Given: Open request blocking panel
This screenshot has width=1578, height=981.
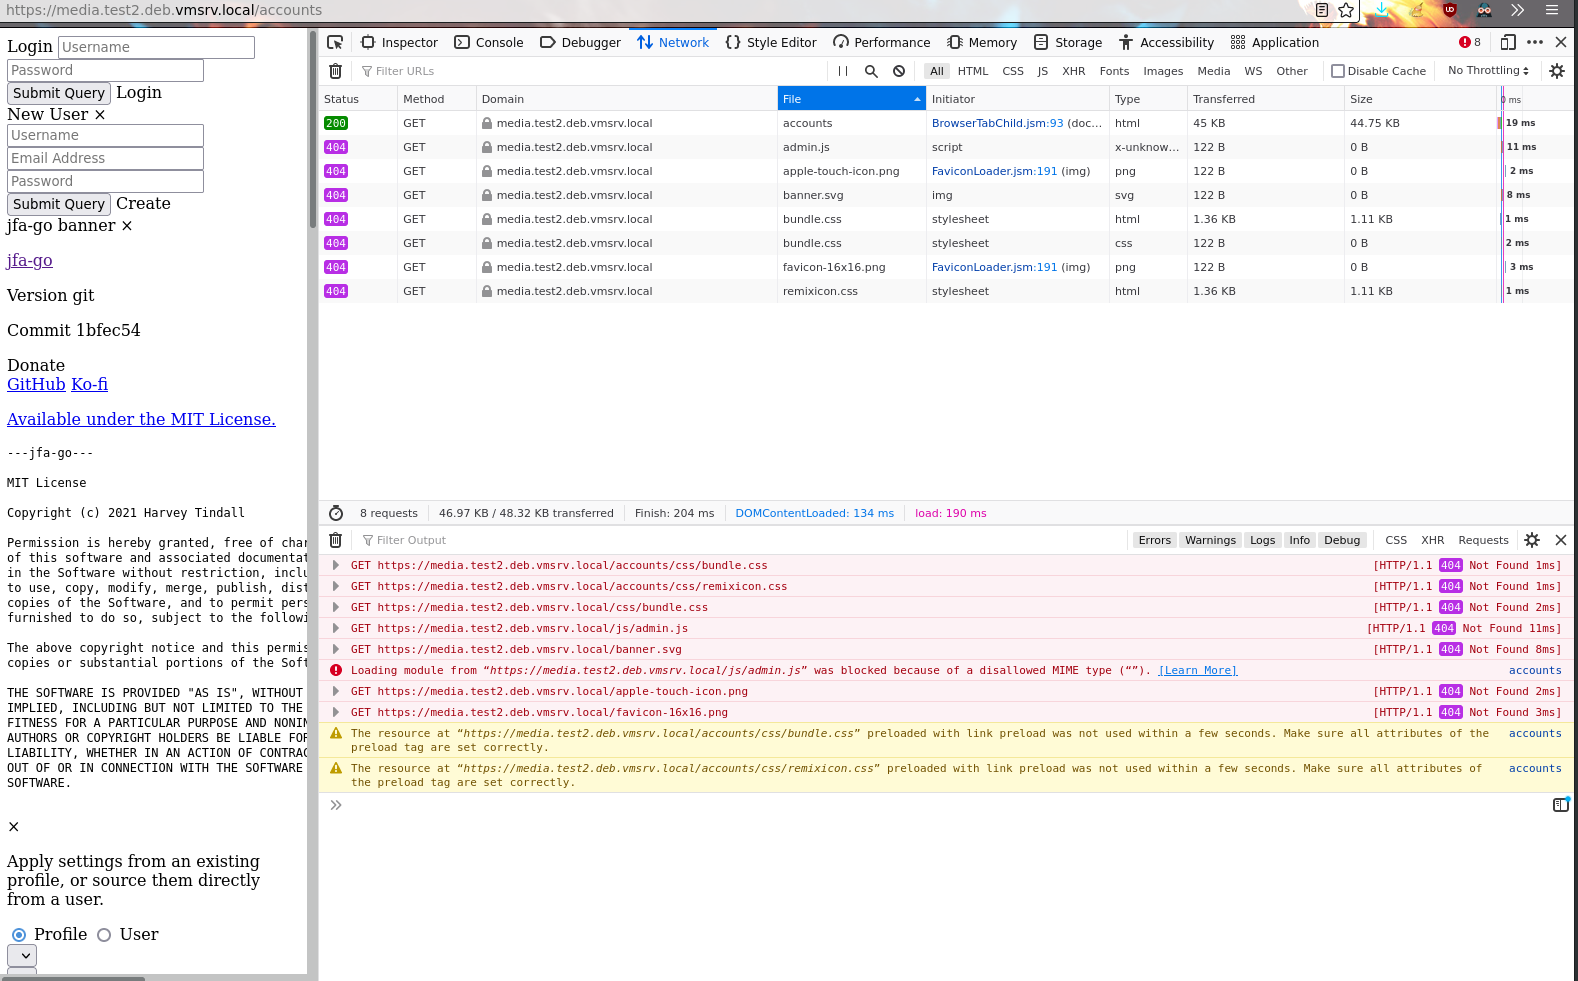Looking at the screenshot, I should (x=899, y=71).
